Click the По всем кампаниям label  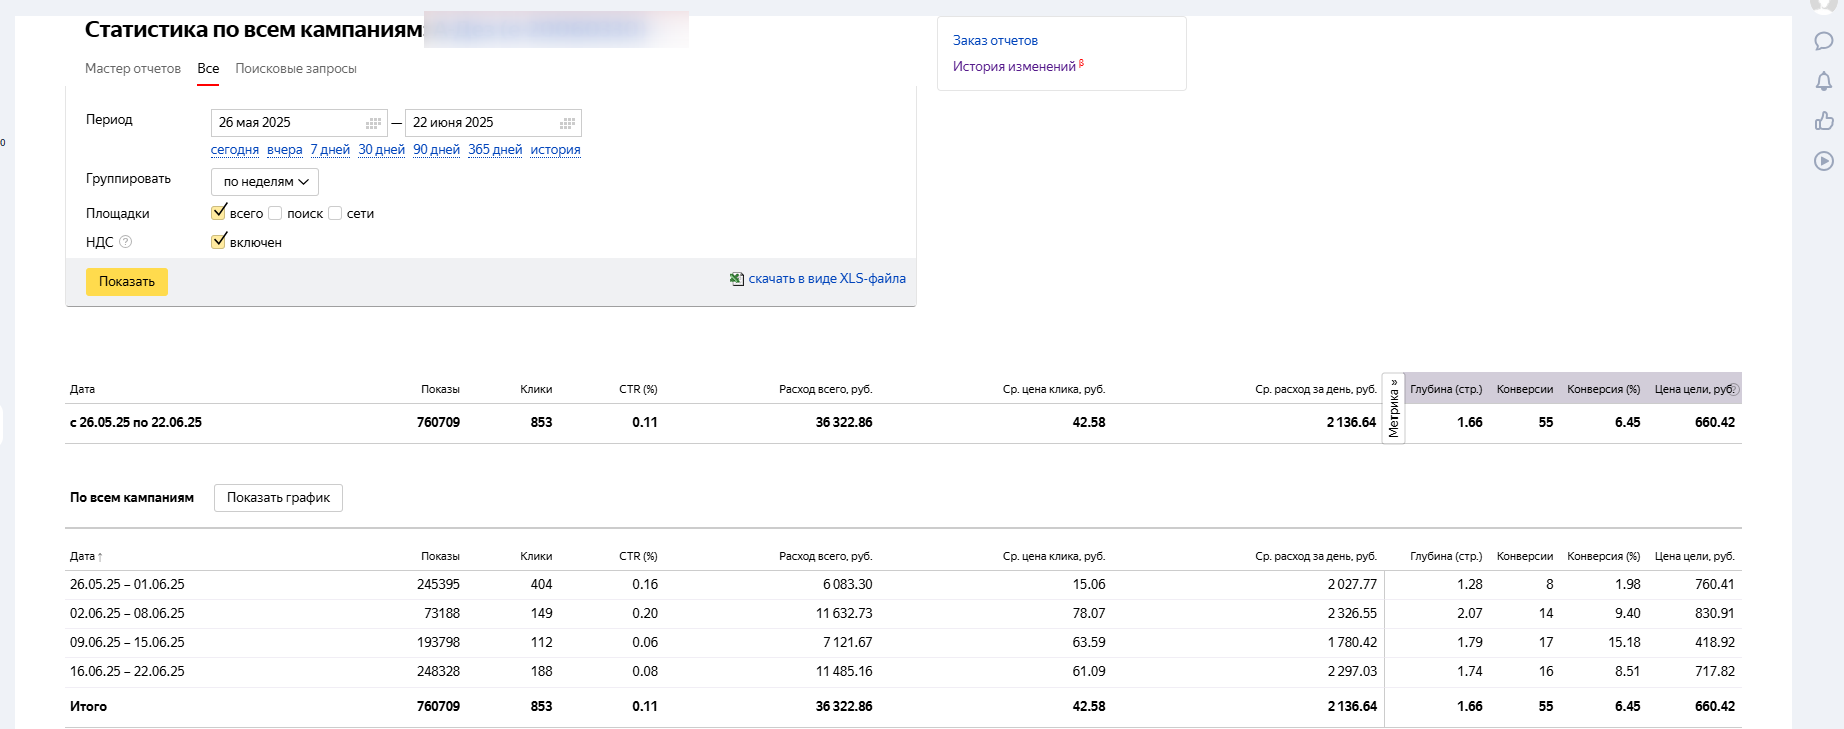[132, 498]
